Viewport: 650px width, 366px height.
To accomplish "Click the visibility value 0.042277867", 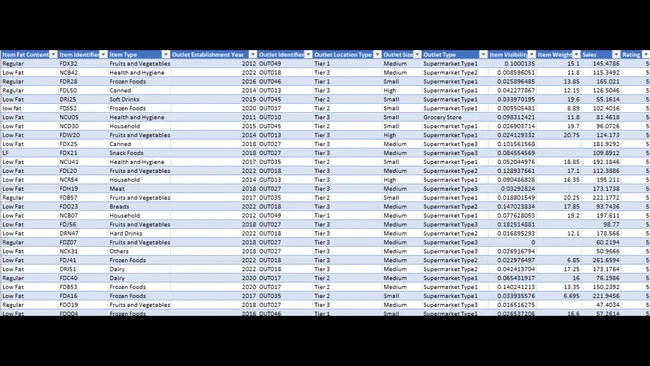I will point(512,90).
